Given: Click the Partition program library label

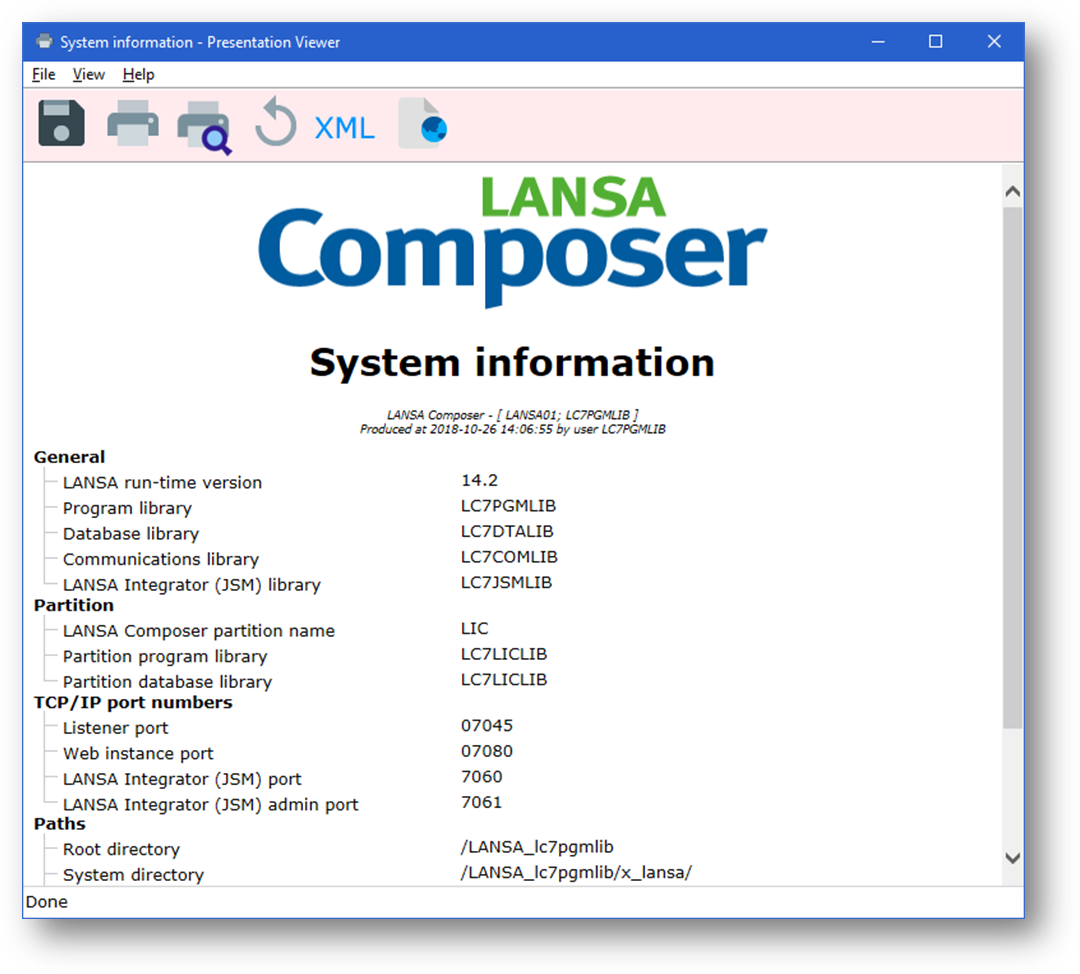Looking at the screenshot, I should (165, 656).
